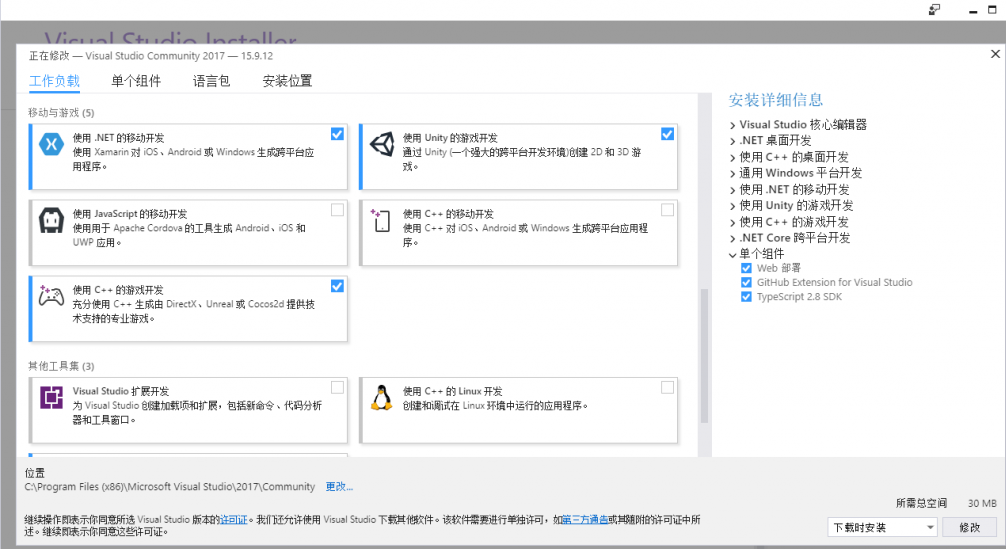Select the 使用 C++ 的 Linux 开发 card title
Image resolution: width=1006 pixels, height=549 pixels.
[452, 391]
